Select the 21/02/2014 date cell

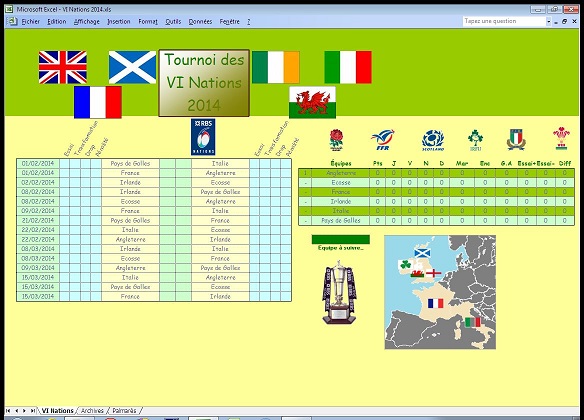[x=38, y=220]
